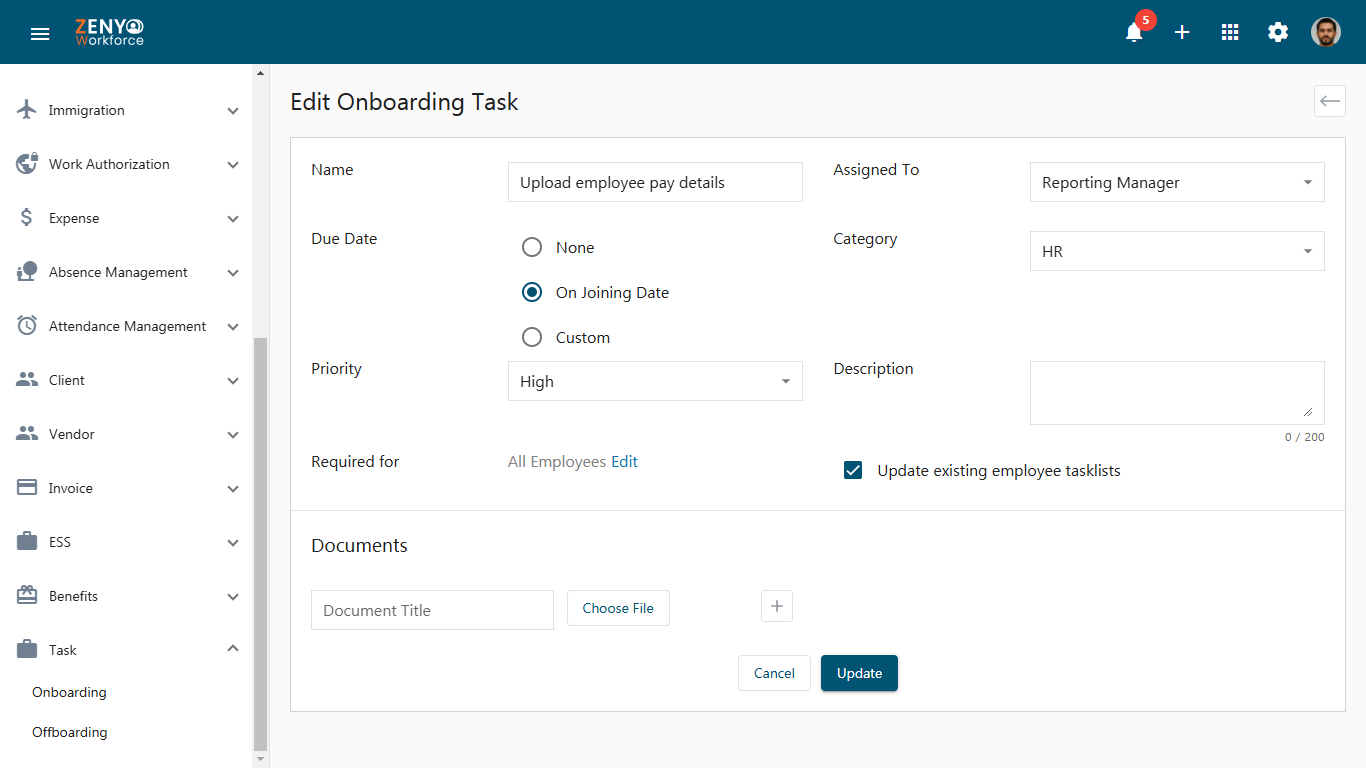Click the Benefits gift icon

pyautogui.click(x=27, y=596)
